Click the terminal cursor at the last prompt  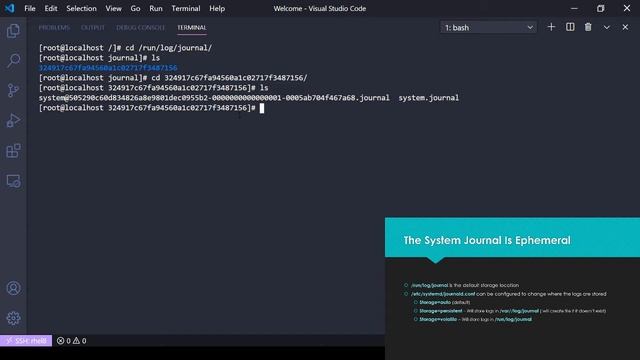262,108
